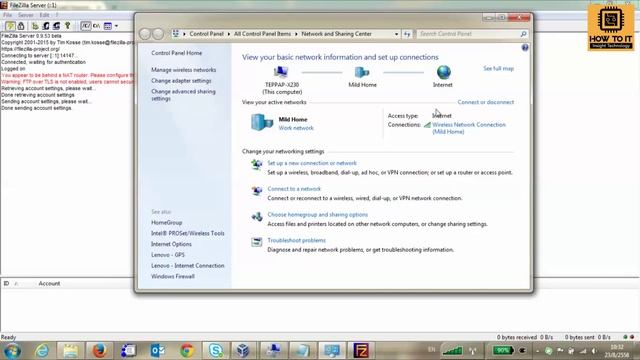Click the lock server padlock icon
Screen dimensions: 640x360
pyautogui.click(x=21, y=26)
